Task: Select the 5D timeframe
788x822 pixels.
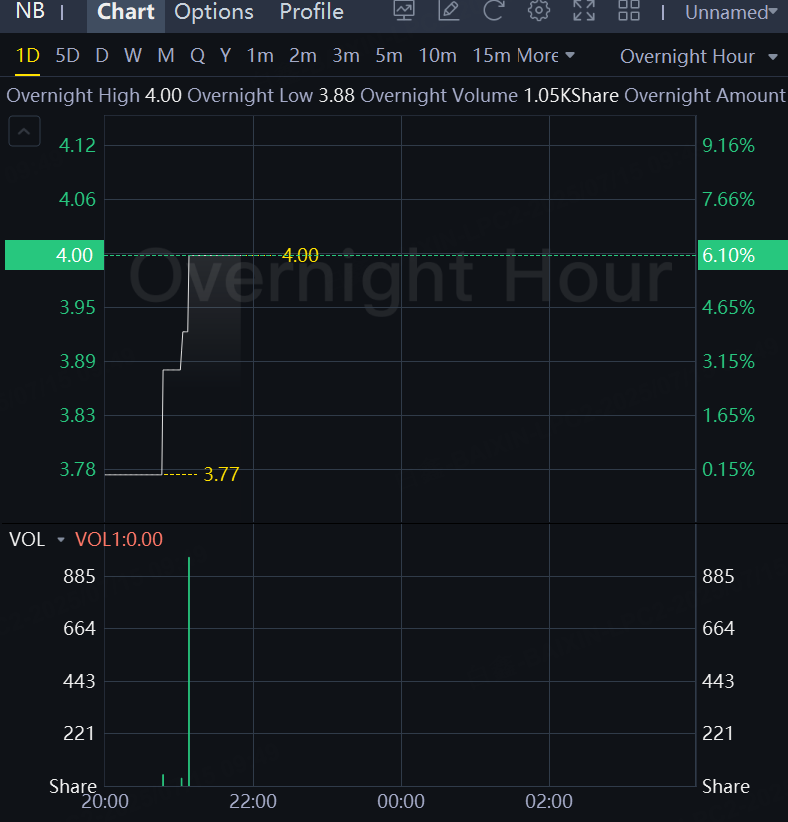Action: pyautogui.click(x=68, y=56)
